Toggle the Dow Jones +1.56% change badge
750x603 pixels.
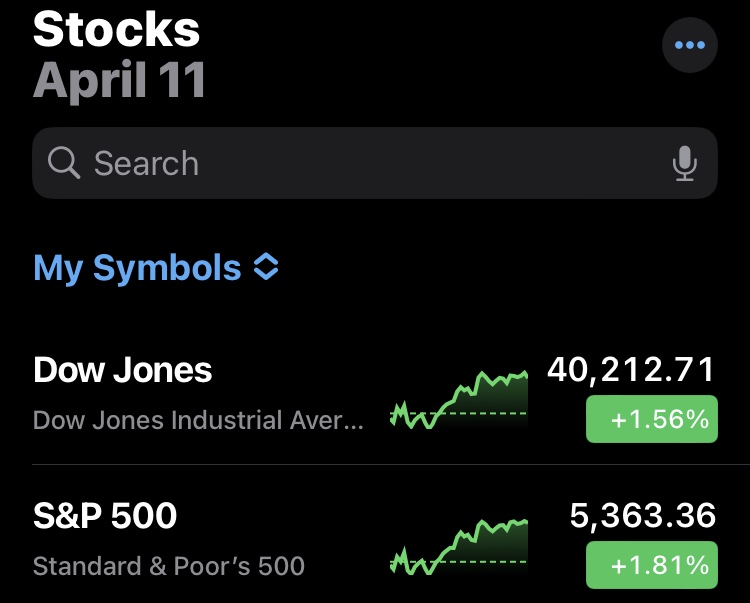click(651, 419)
